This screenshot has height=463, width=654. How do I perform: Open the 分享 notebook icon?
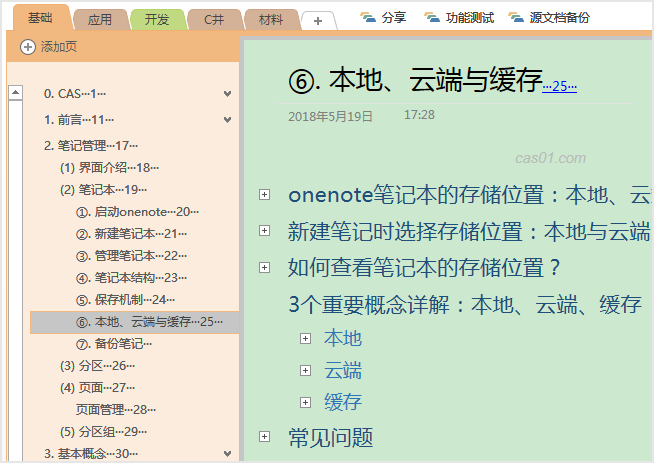point(368,18)
